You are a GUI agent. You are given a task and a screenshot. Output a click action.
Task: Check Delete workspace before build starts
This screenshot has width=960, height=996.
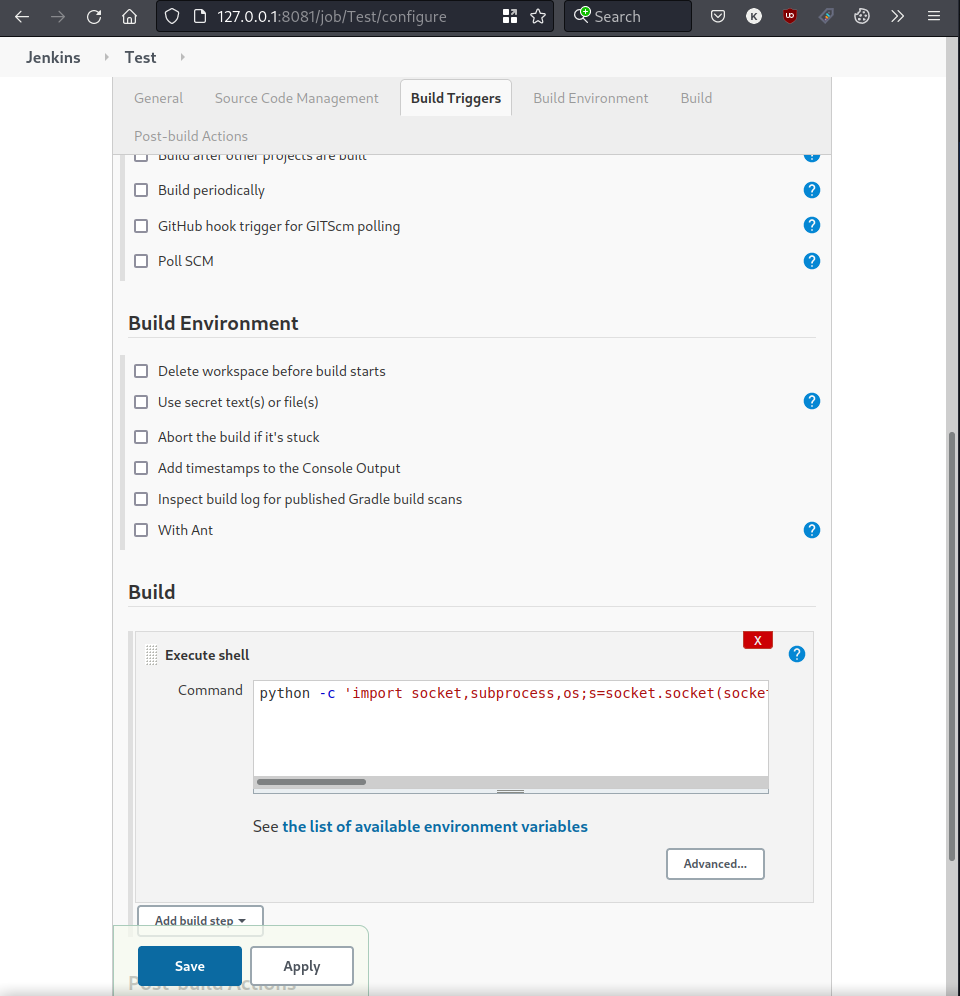(x=141, y=371)
